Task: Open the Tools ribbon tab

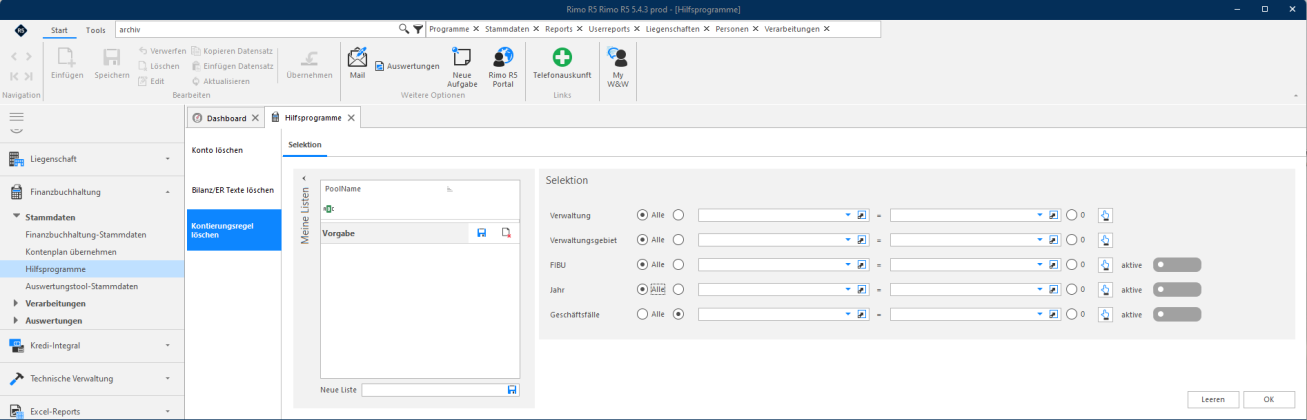Action: [95, 30]
